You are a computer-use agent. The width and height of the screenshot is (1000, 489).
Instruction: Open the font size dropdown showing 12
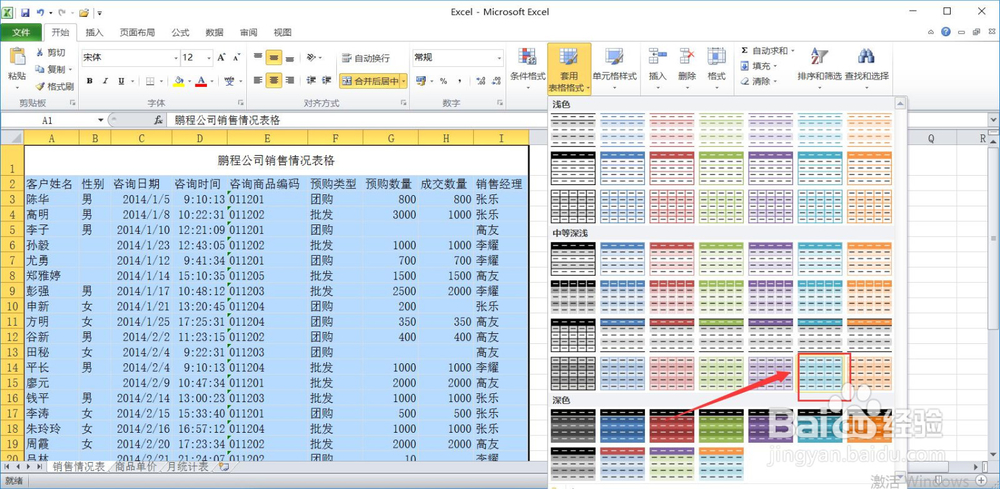209,58
